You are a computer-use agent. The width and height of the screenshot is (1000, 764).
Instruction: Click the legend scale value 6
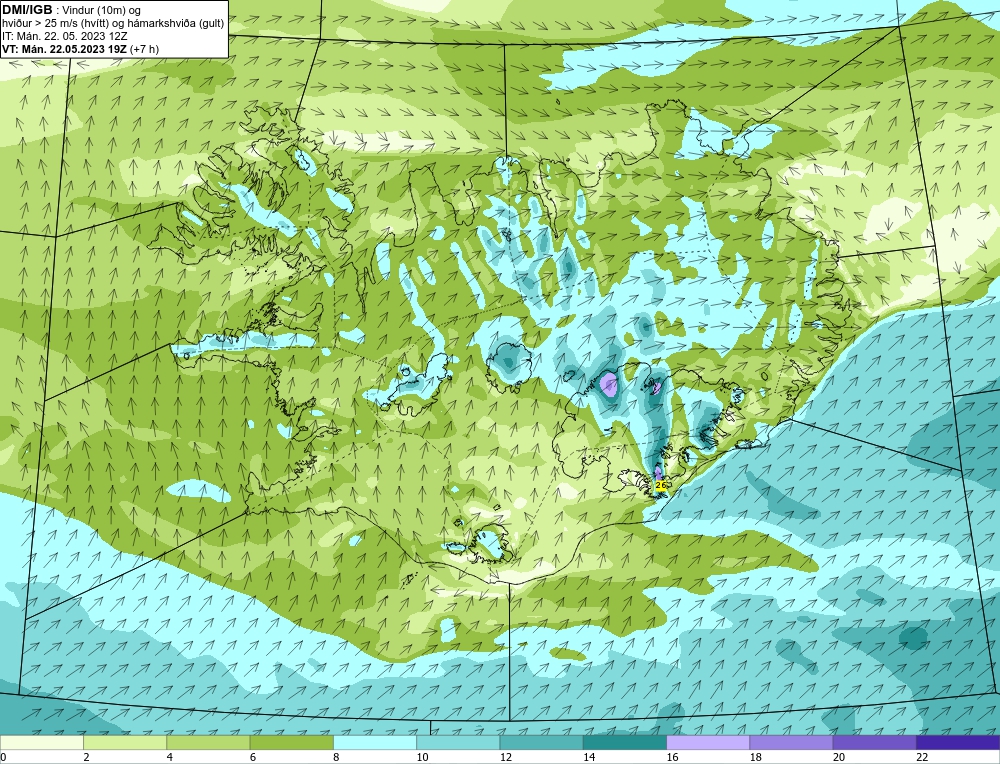253,757
